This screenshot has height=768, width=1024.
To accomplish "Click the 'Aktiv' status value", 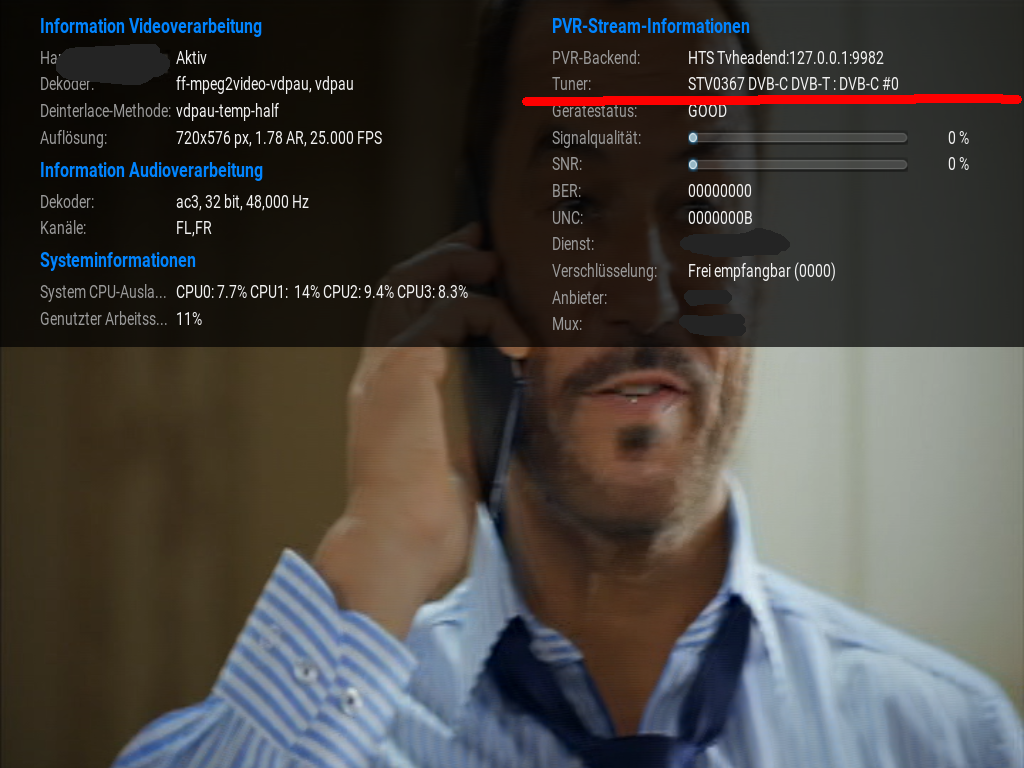I will (x=191, y=58).
